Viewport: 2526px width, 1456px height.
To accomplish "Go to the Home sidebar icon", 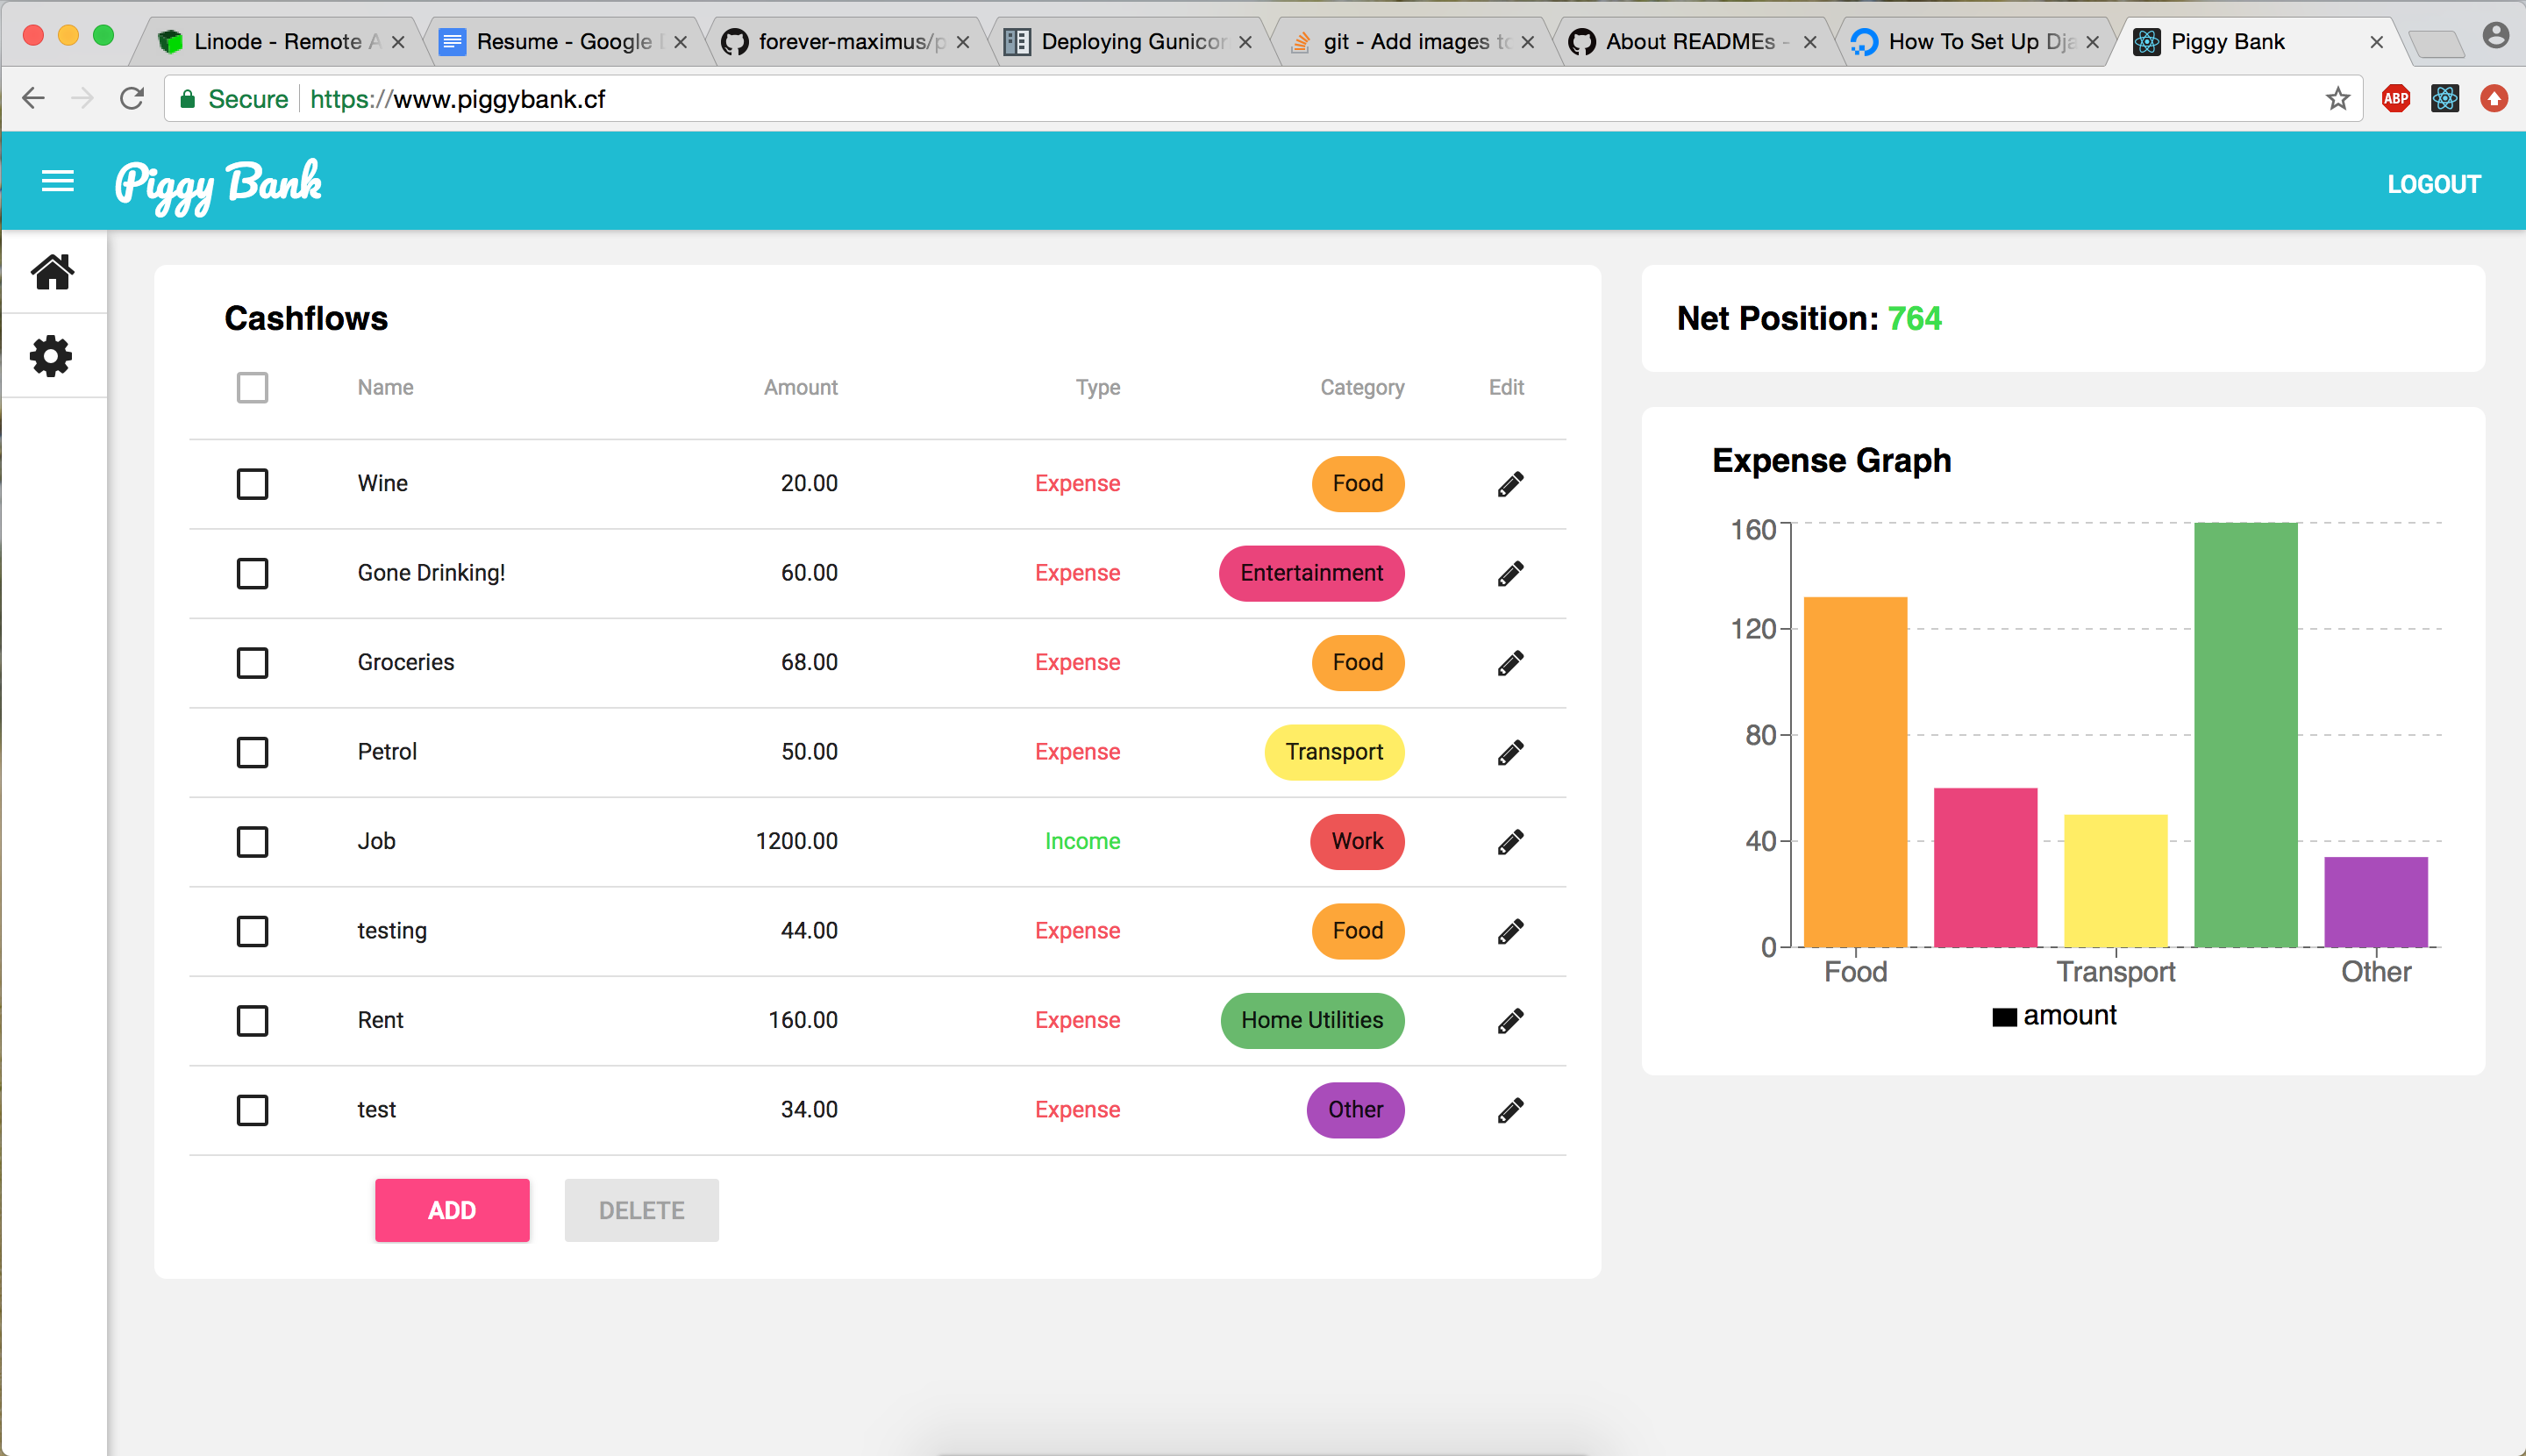I will coord(52,271).
